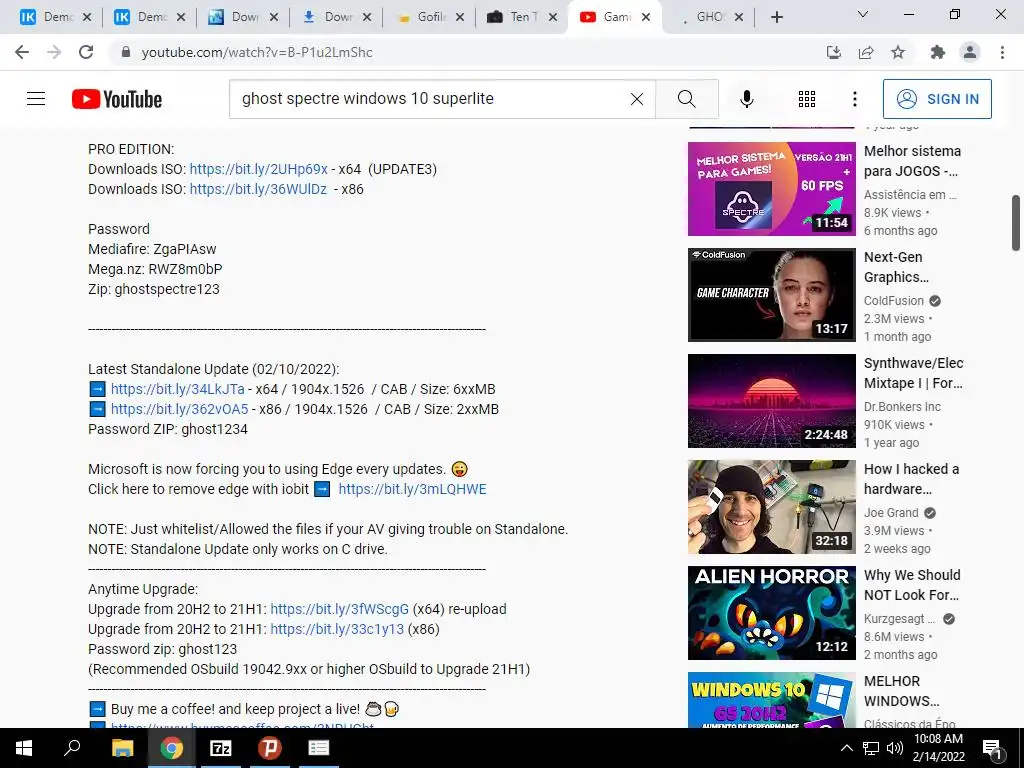
Task: Open the Dr.Bonkers Inc channel name
Action: coord(903,407)
